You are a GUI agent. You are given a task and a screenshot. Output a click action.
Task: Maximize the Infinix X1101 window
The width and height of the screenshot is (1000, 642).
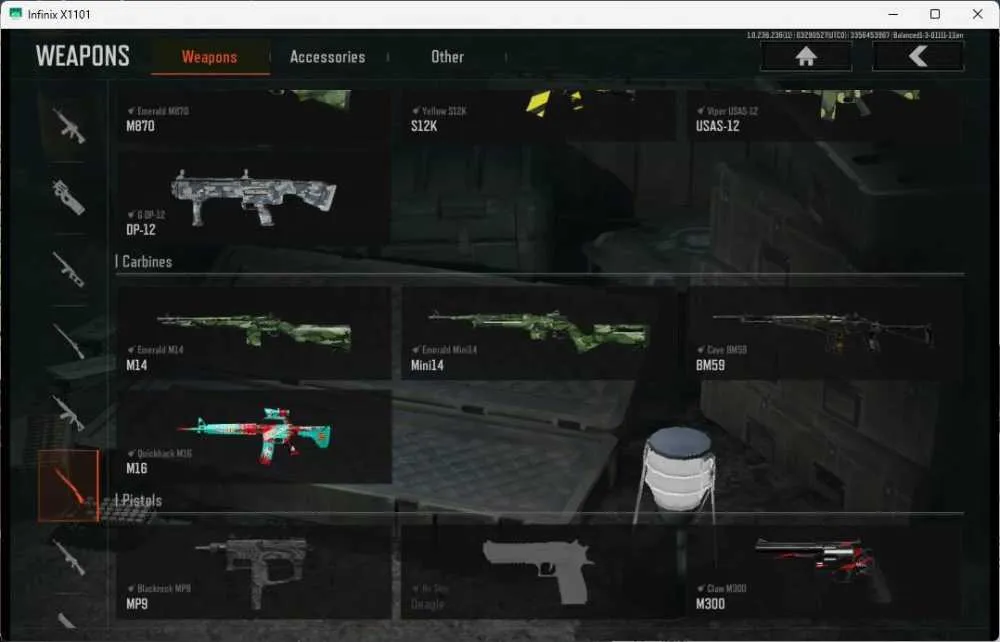[x=935, y=14]
